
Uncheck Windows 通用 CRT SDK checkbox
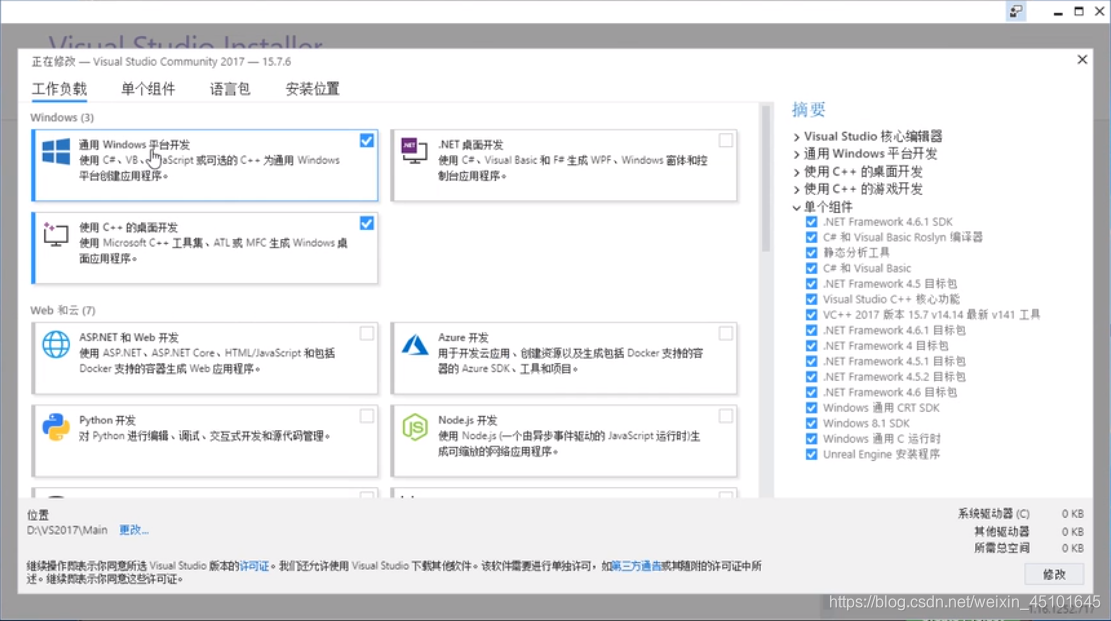pyautogui.click(x=811, y=408)
